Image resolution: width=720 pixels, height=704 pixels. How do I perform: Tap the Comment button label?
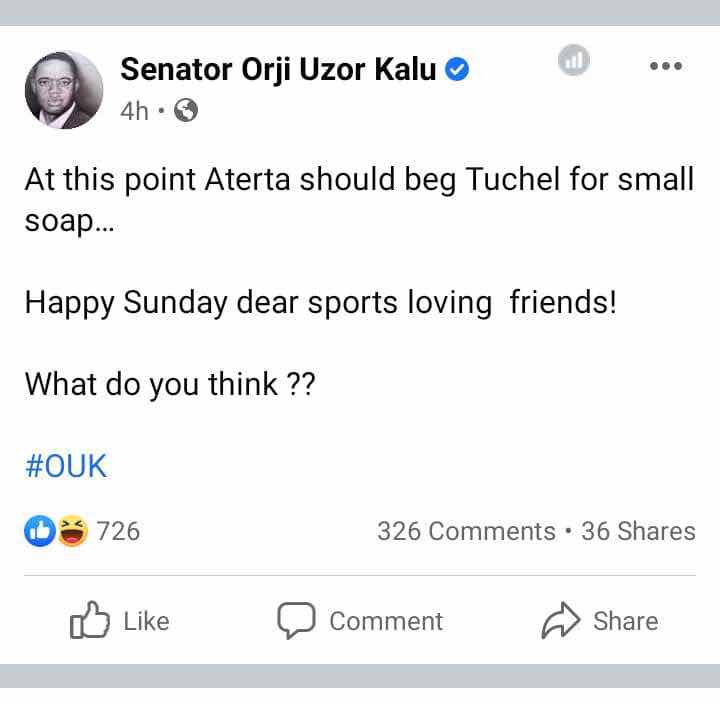click(386, 621)
